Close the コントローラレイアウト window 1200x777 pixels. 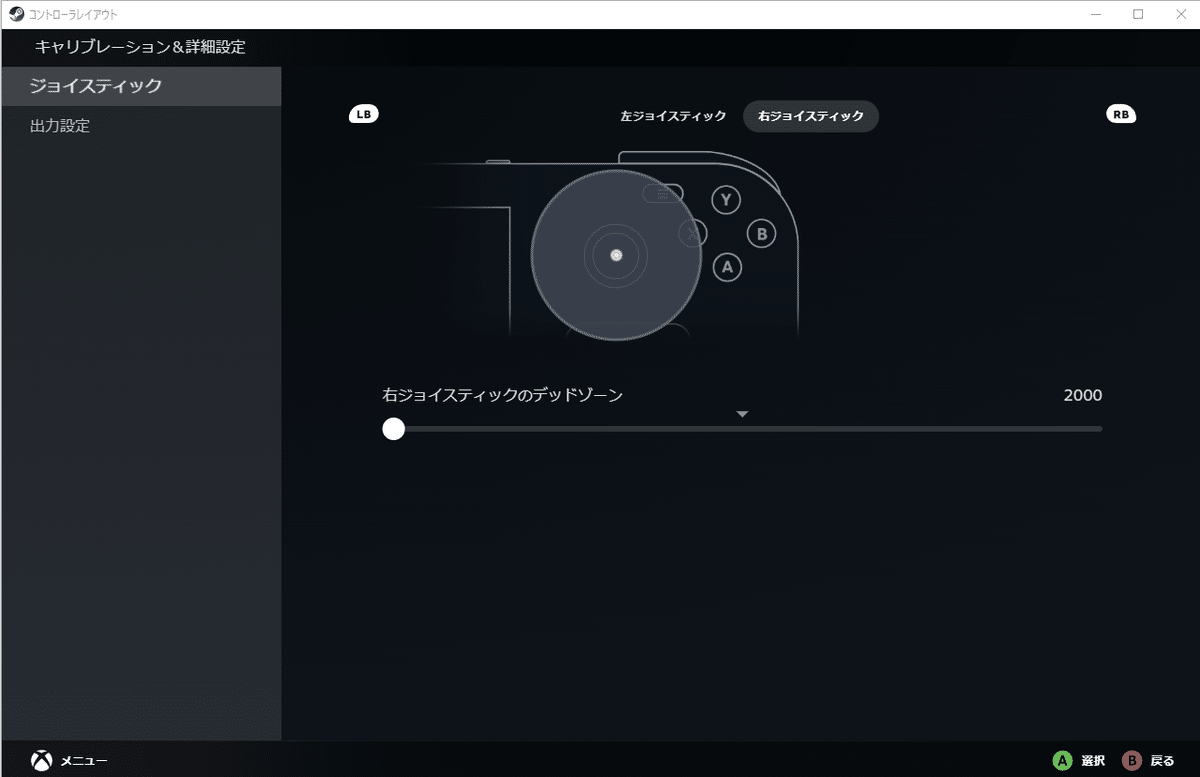click(1179, 14)
